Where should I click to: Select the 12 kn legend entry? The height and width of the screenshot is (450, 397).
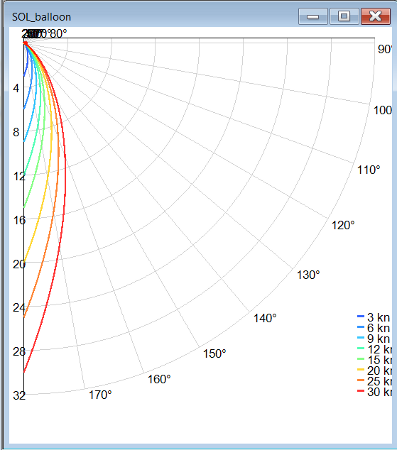point(374,349)
